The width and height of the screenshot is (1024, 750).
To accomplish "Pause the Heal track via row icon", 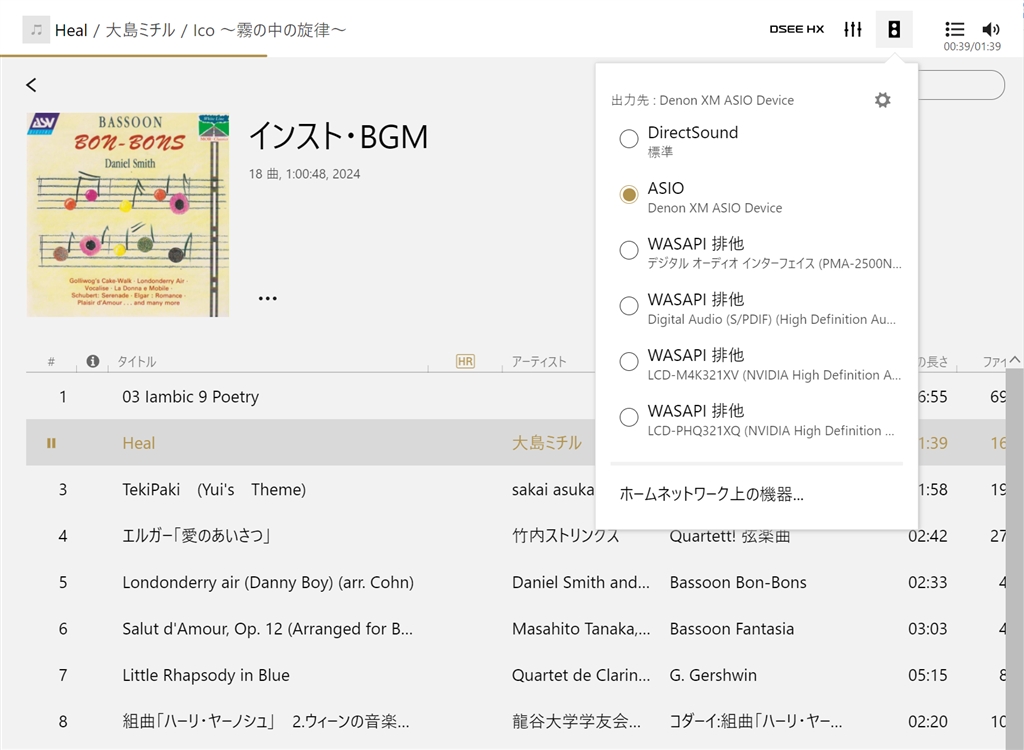I will coord(51,443).
